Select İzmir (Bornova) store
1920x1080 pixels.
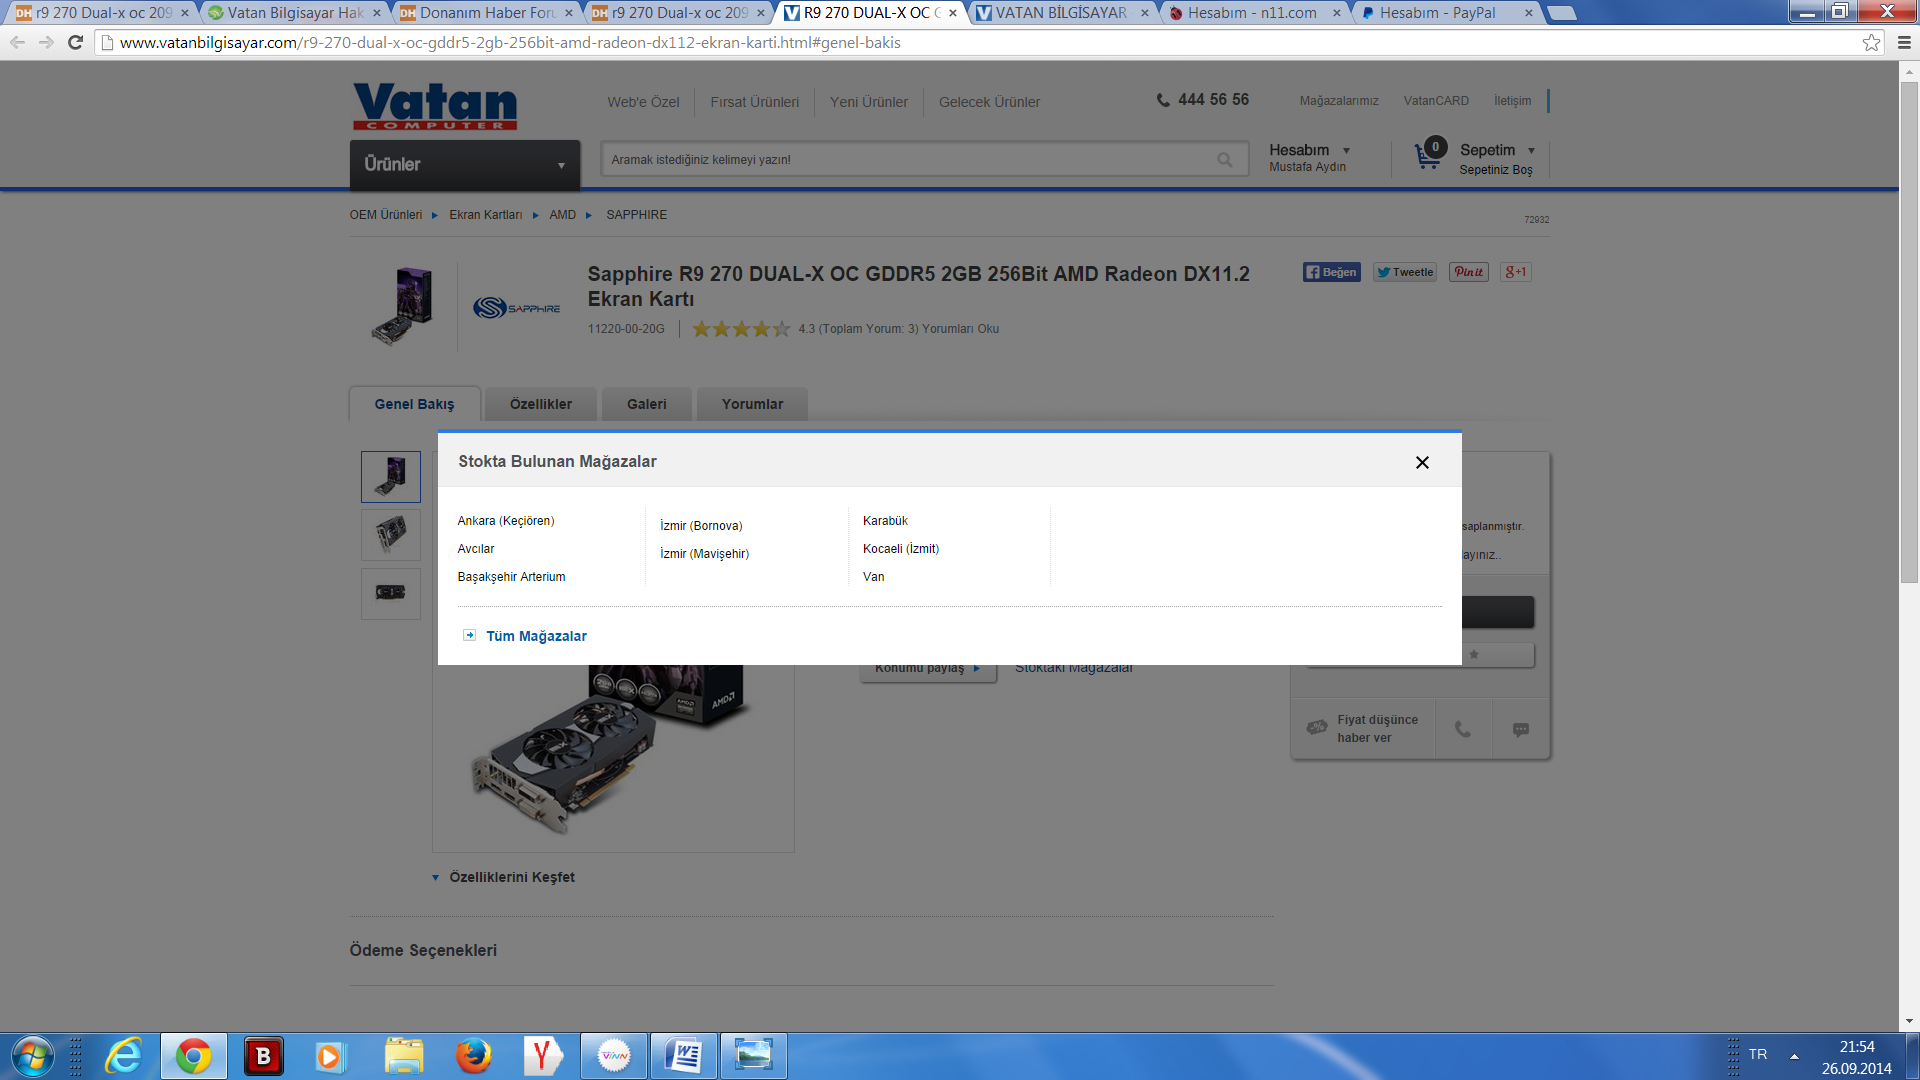701,526
